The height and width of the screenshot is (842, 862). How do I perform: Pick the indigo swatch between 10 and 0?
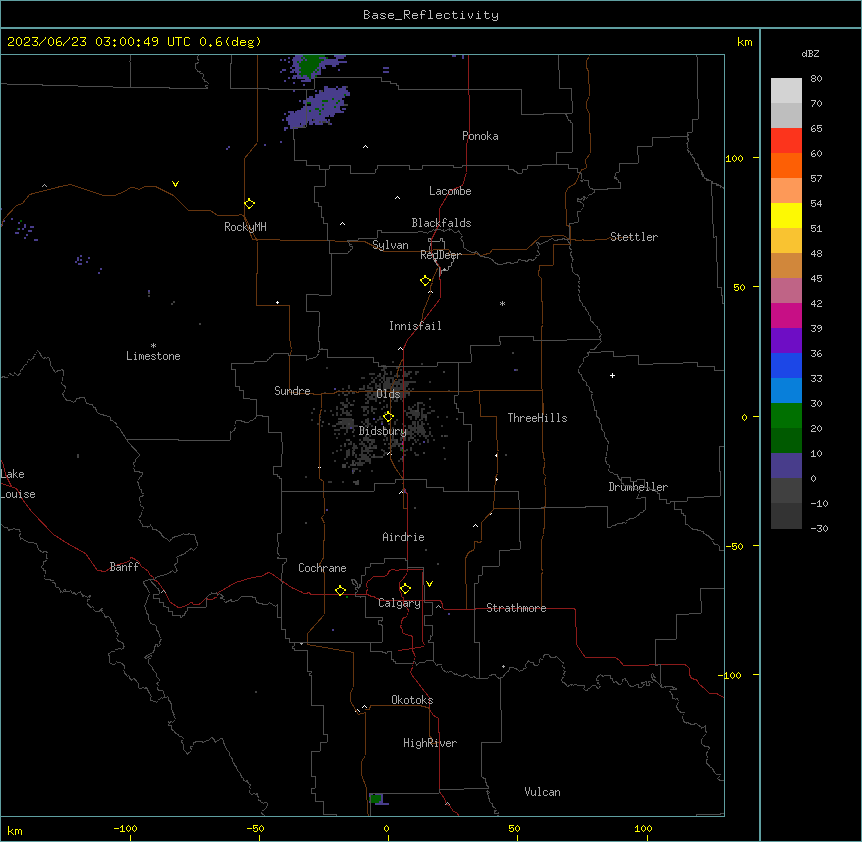786,466
